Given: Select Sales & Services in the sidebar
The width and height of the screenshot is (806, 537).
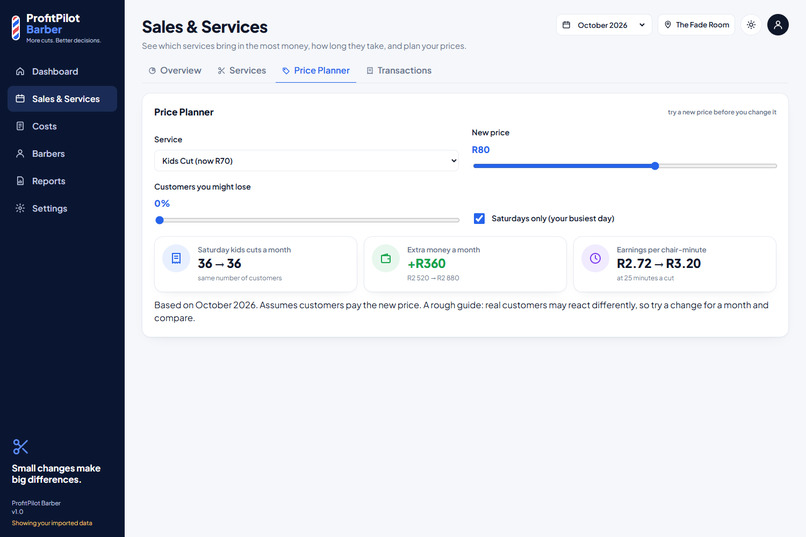Looking at the screenshot, I should click(x=62, y=99).
